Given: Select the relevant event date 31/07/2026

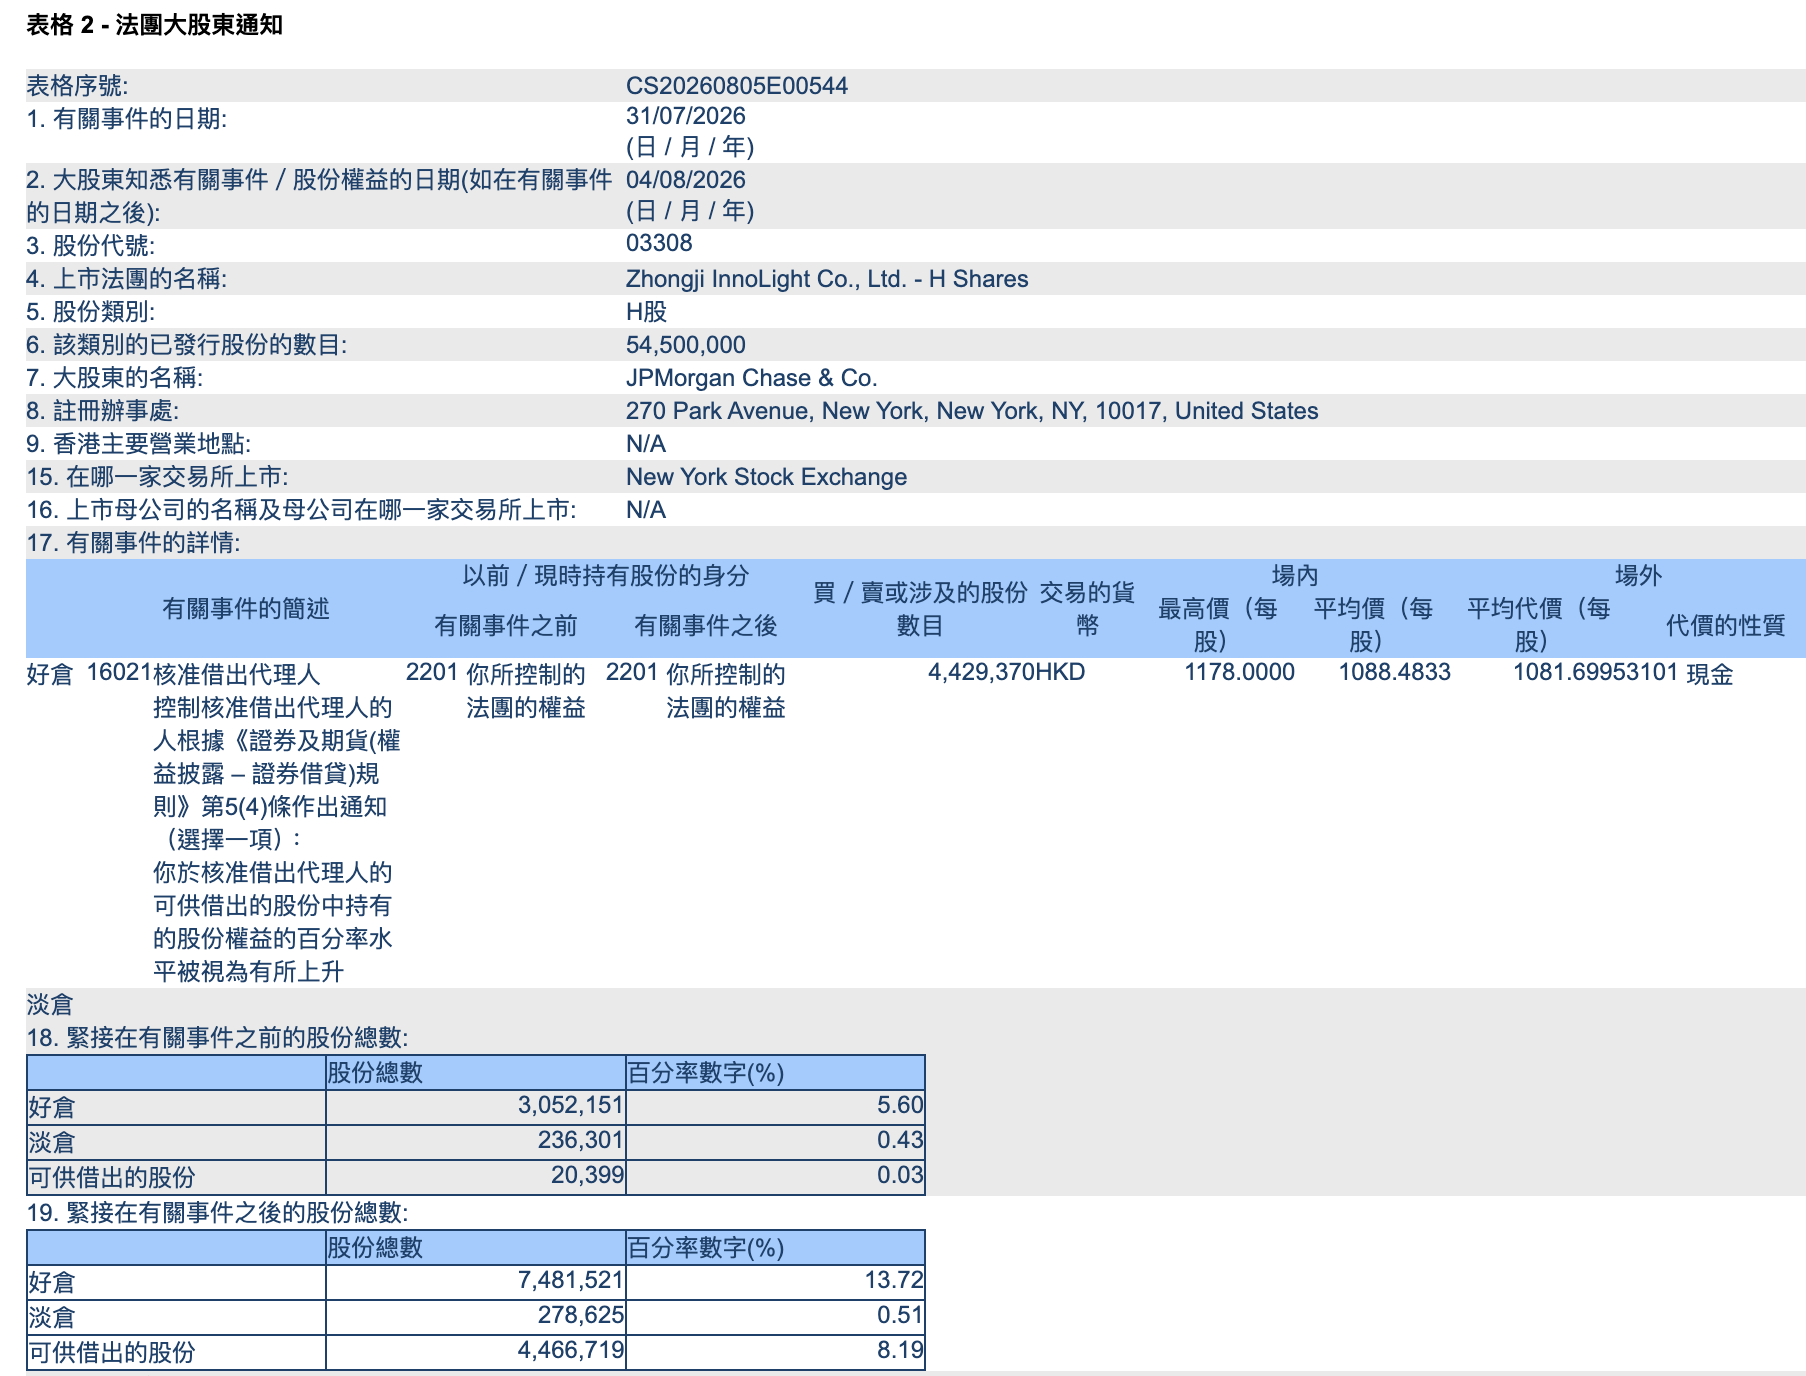Looking at the screenshot, I should 685,116.
